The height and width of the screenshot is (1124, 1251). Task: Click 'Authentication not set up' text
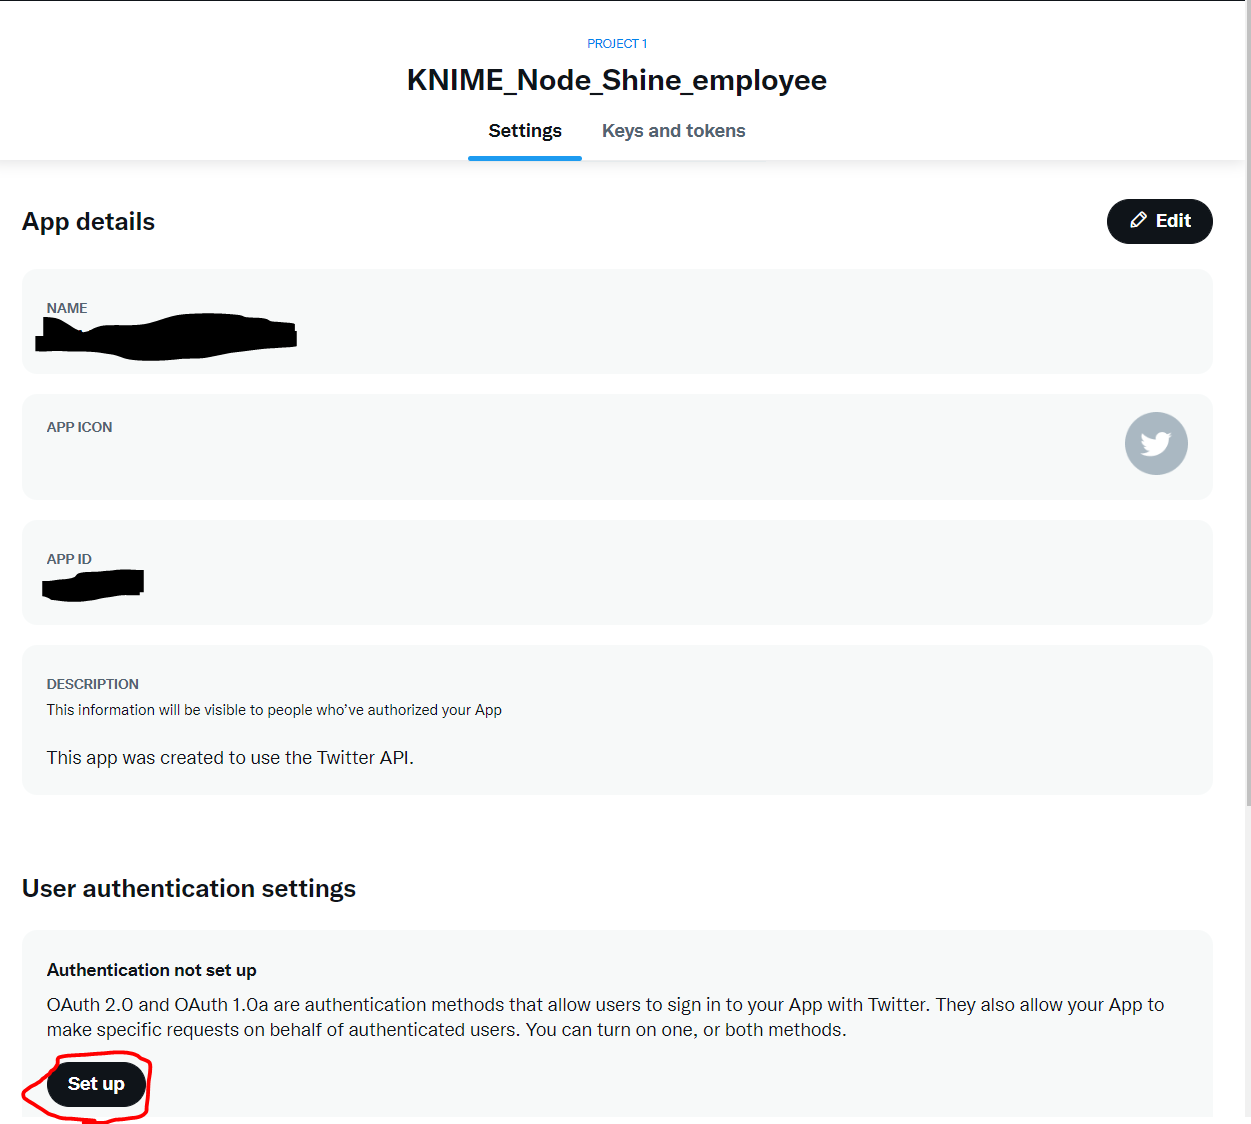pyautogui.click(x=152, y=970)
